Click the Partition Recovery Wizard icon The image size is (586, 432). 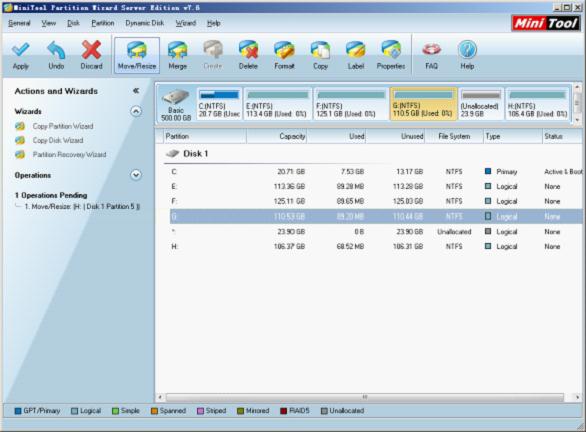click(x=20, y=155)
